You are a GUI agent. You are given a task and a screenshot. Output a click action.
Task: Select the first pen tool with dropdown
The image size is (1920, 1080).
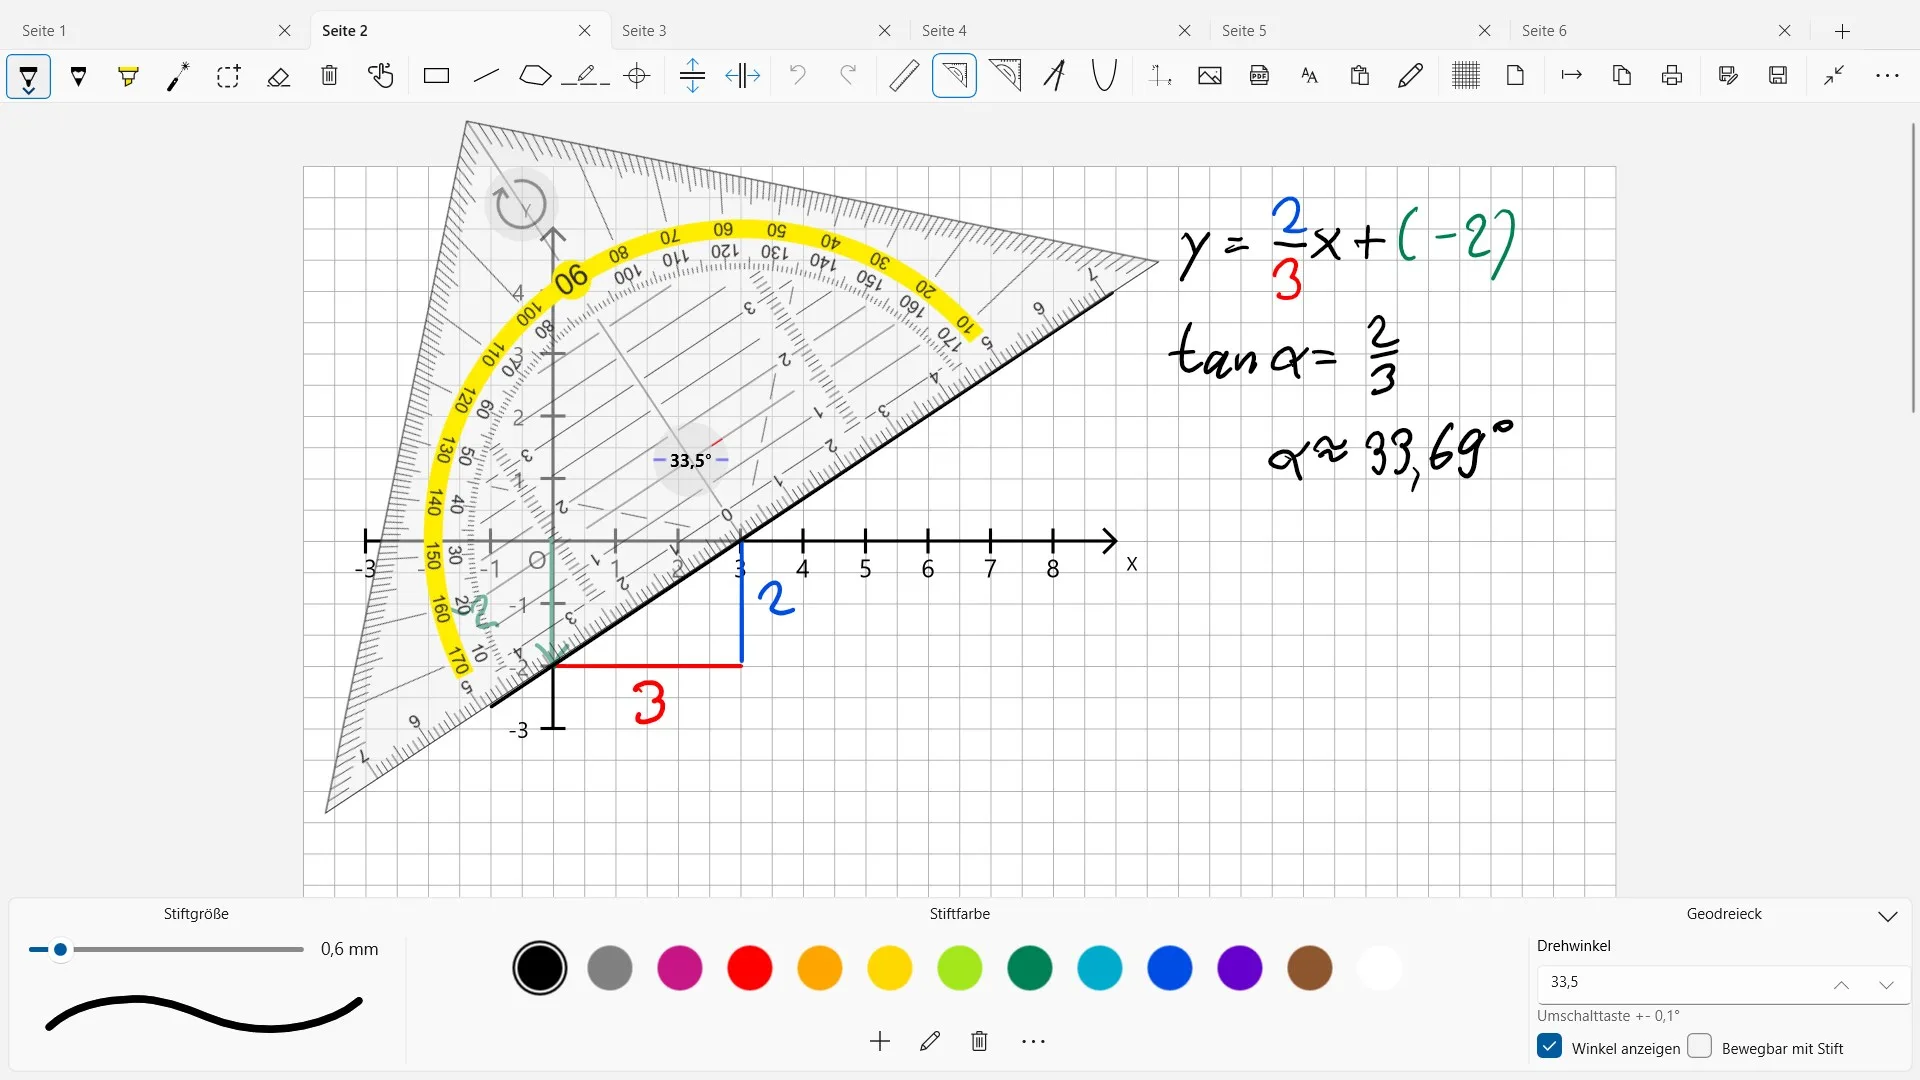[29, 76]
